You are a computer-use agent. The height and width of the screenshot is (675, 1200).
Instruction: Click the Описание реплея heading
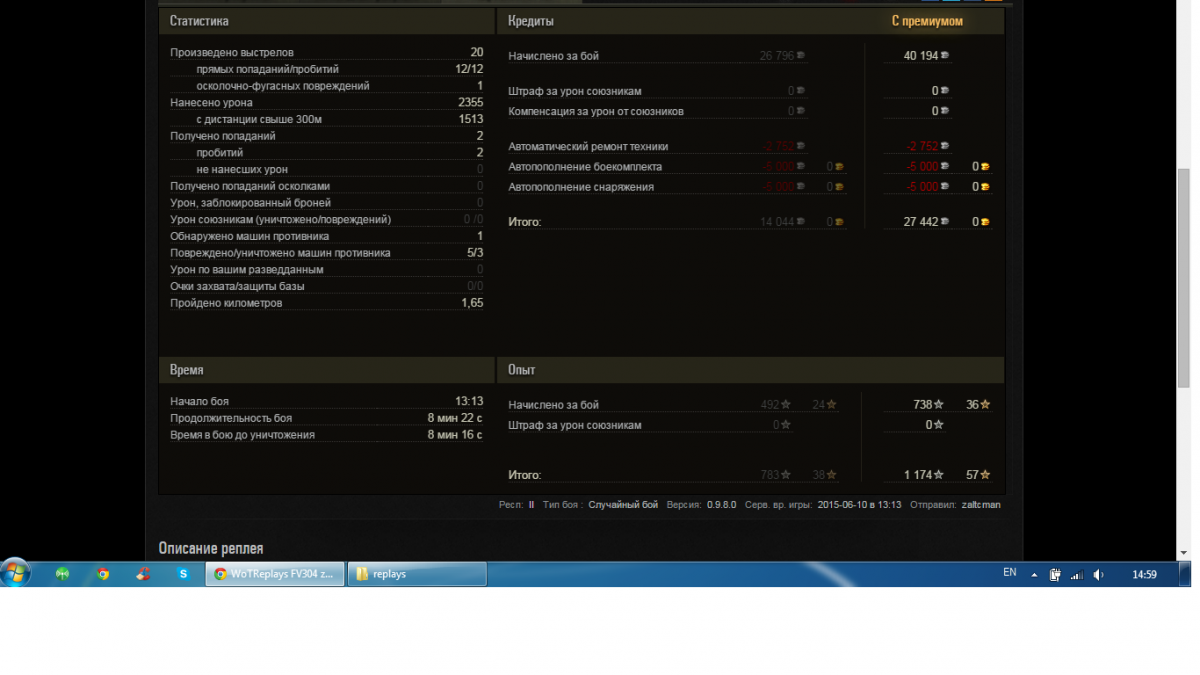click(211, 548)
